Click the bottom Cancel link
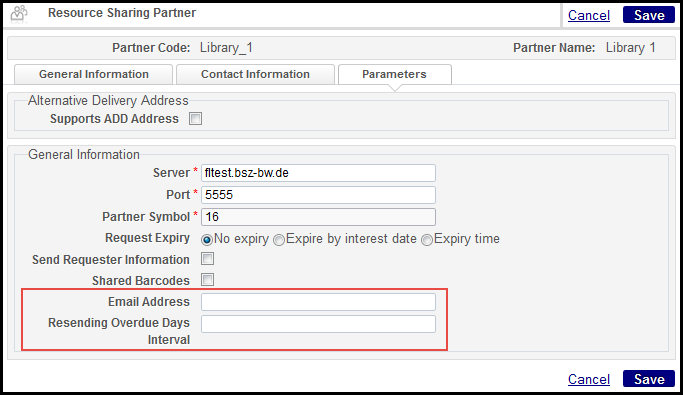 click(x=588, y=379)
